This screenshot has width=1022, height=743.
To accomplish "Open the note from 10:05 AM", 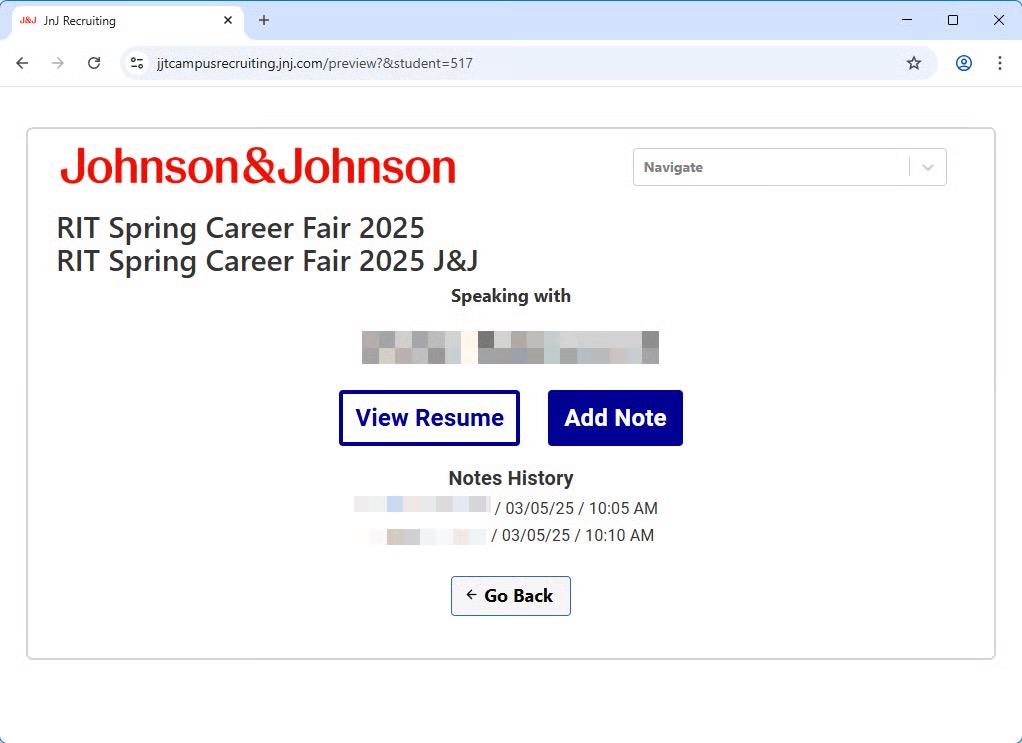I will 506,508.
